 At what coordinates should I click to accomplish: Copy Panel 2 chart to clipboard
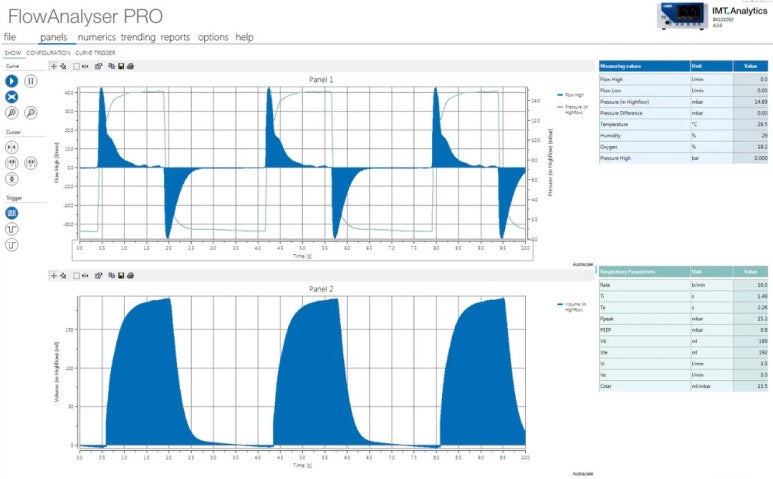111,275
